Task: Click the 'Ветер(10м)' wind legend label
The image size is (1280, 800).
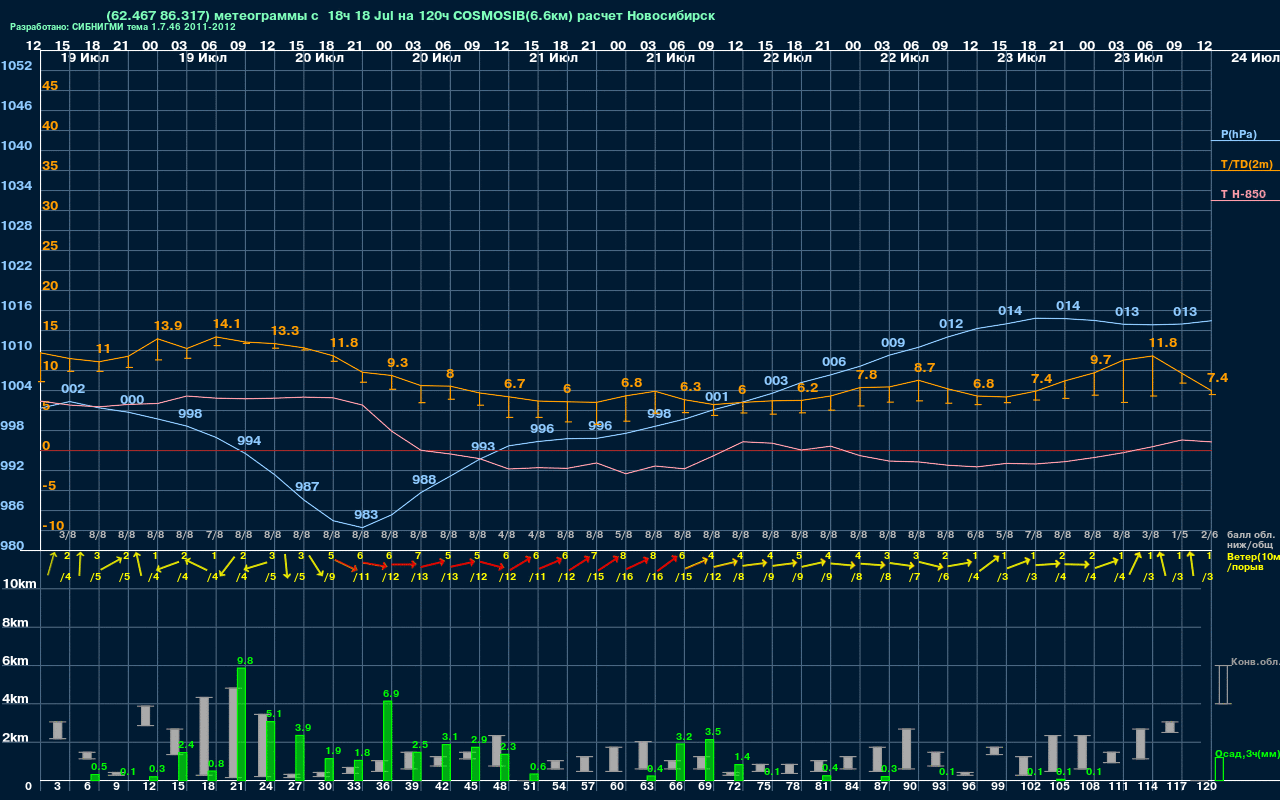Action: coord(1253,556)
